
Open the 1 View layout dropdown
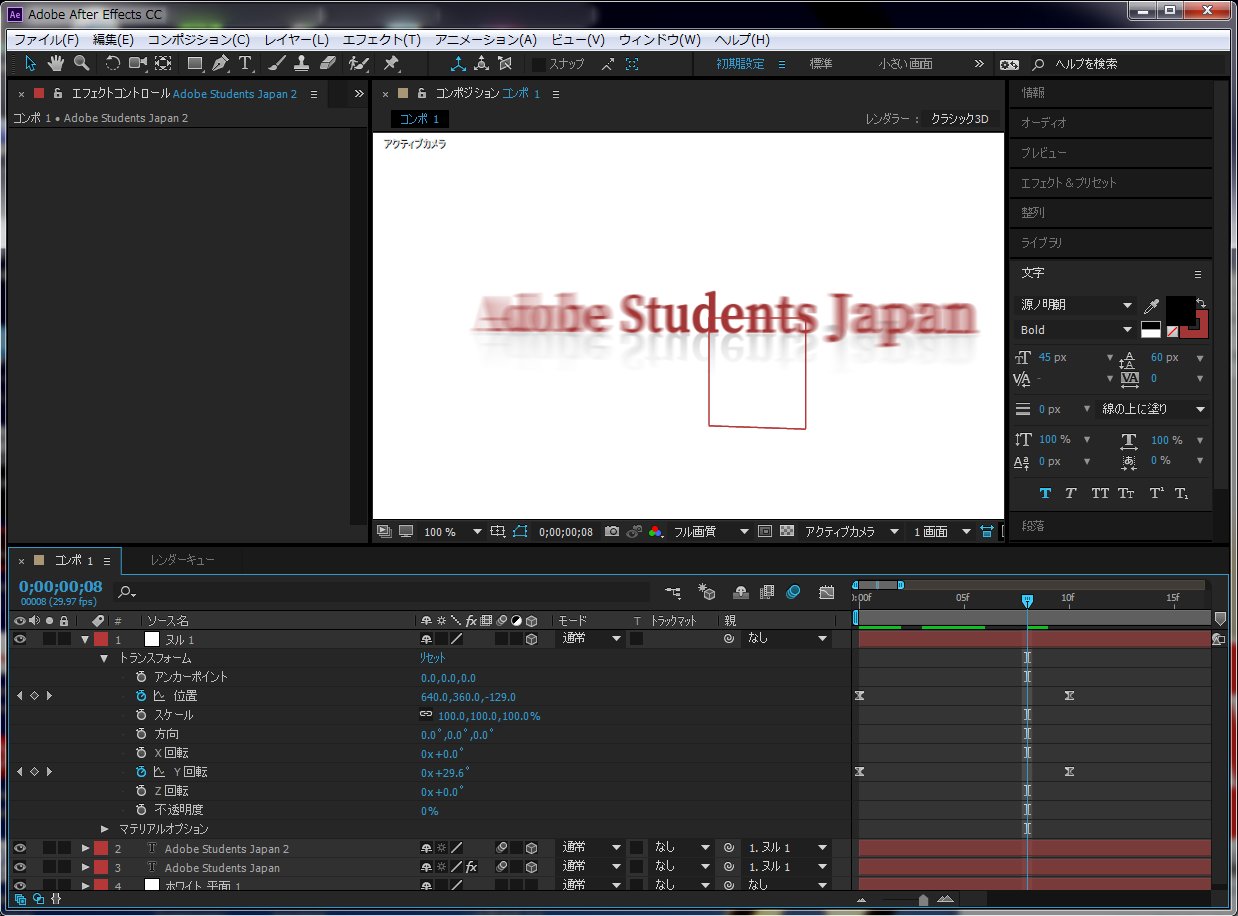pos(941,532)
